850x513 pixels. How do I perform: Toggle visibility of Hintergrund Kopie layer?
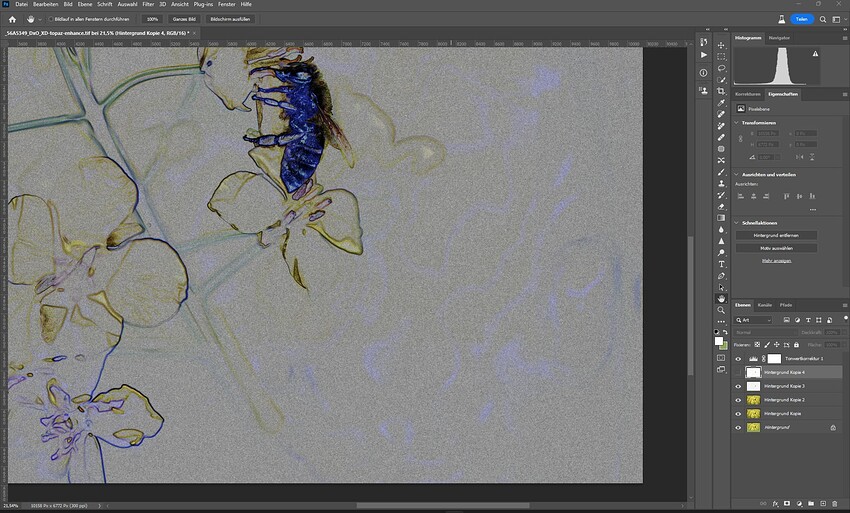pos(738,414)
